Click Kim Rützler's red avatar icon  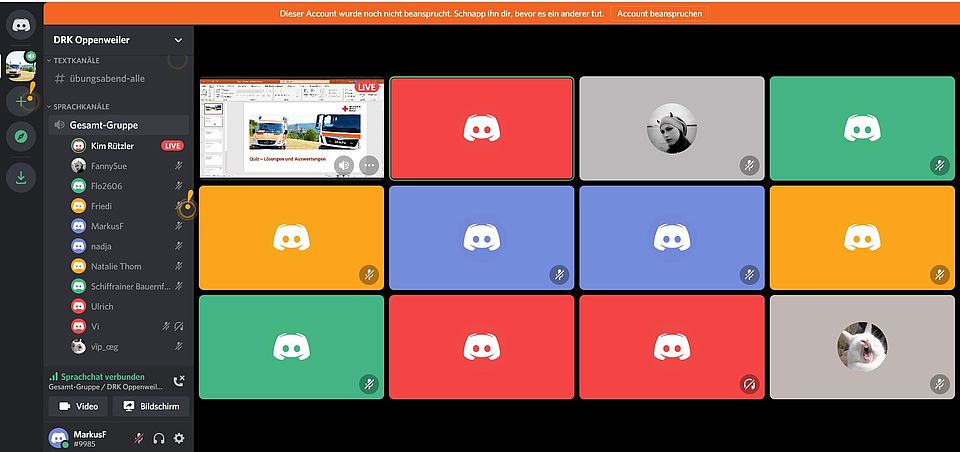click(78, 146)
